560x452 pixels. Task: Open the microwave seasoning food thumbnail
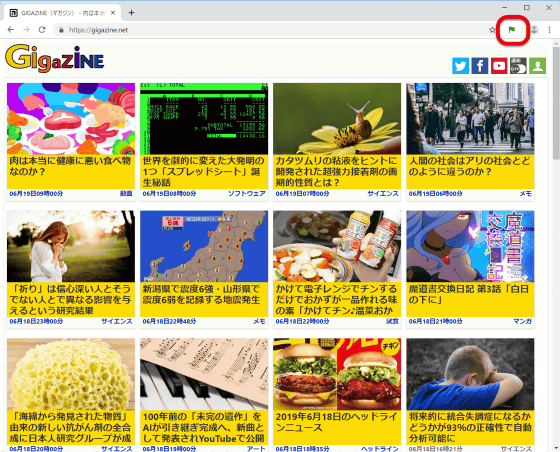tap(337, 246)
